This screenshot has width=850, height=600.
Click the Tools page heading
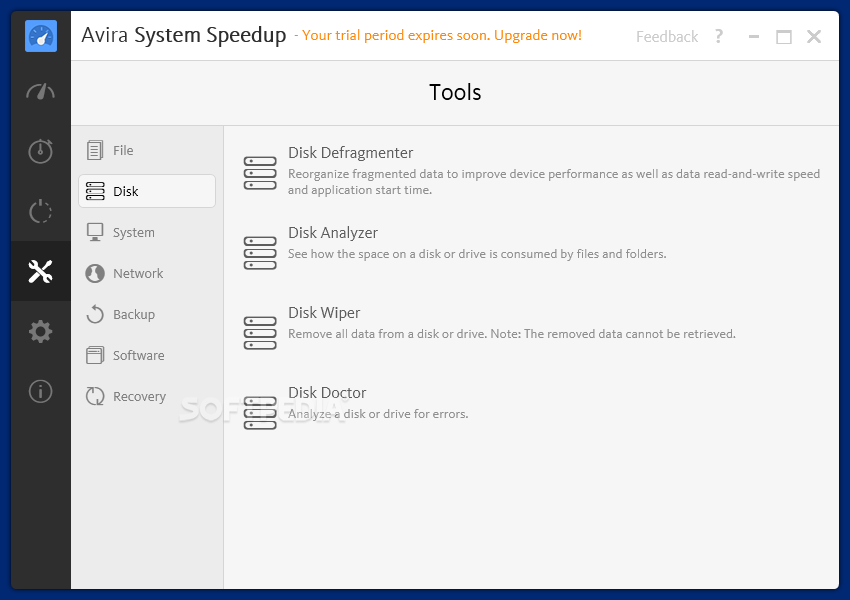point(455,92)
